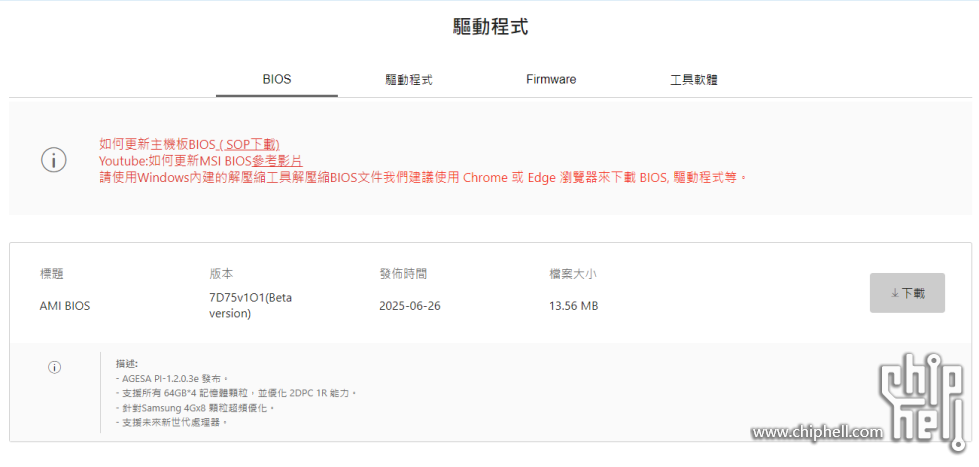Click the red Chrome 或 Edge browser recommendation line
979x467 pixels.
pyautogui.click(x=424, y=177)
